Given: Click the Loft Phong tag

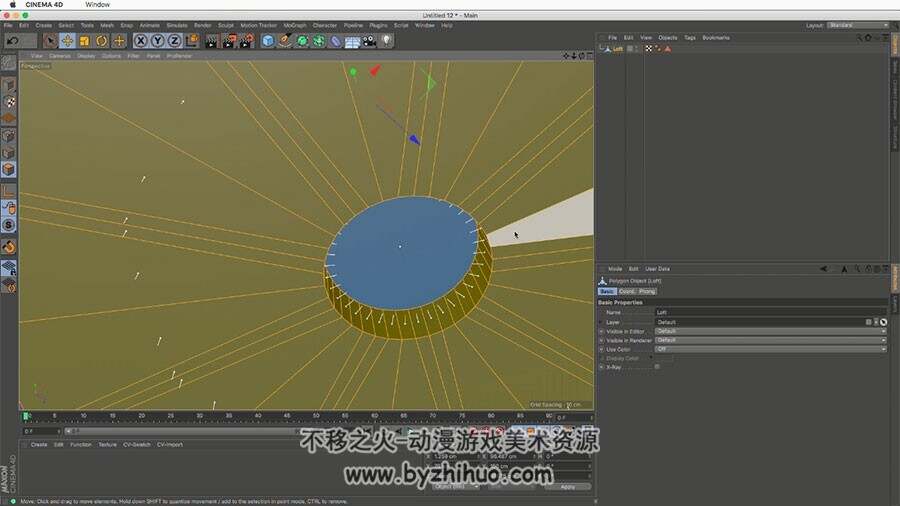Looking at the screenshot, I should [658, 49].
